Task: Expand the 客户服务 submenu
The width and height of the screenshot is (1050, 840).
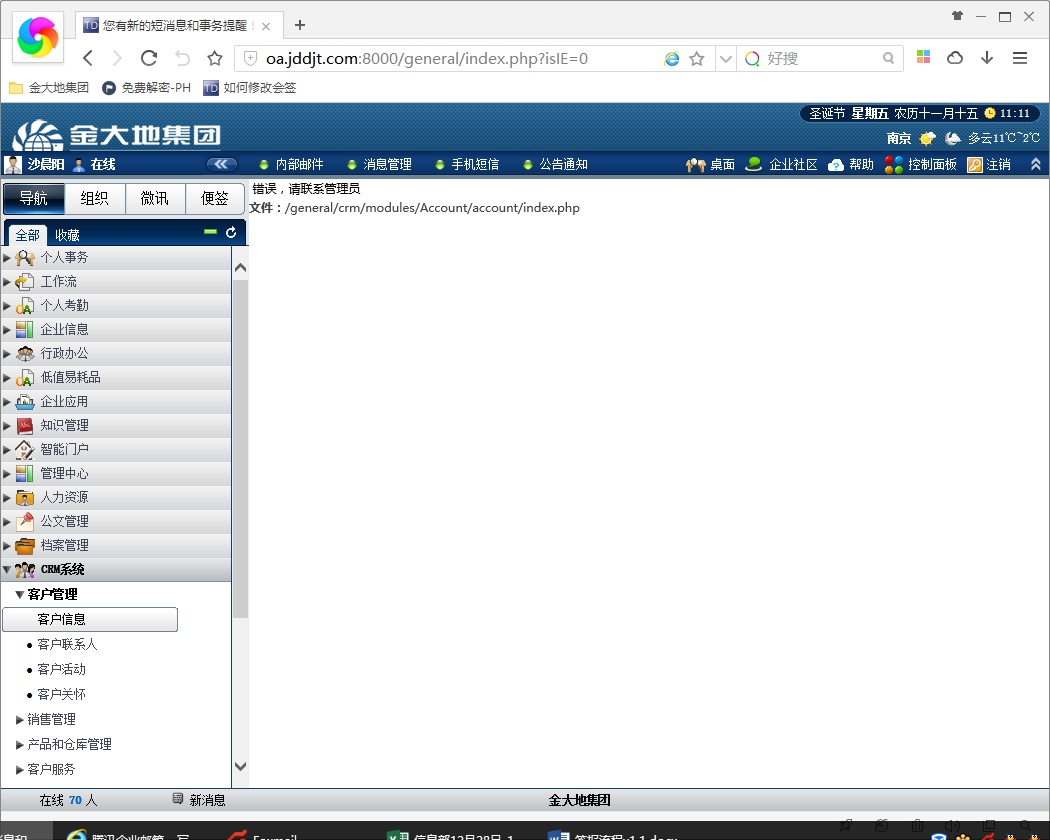Action: point(46,770)
